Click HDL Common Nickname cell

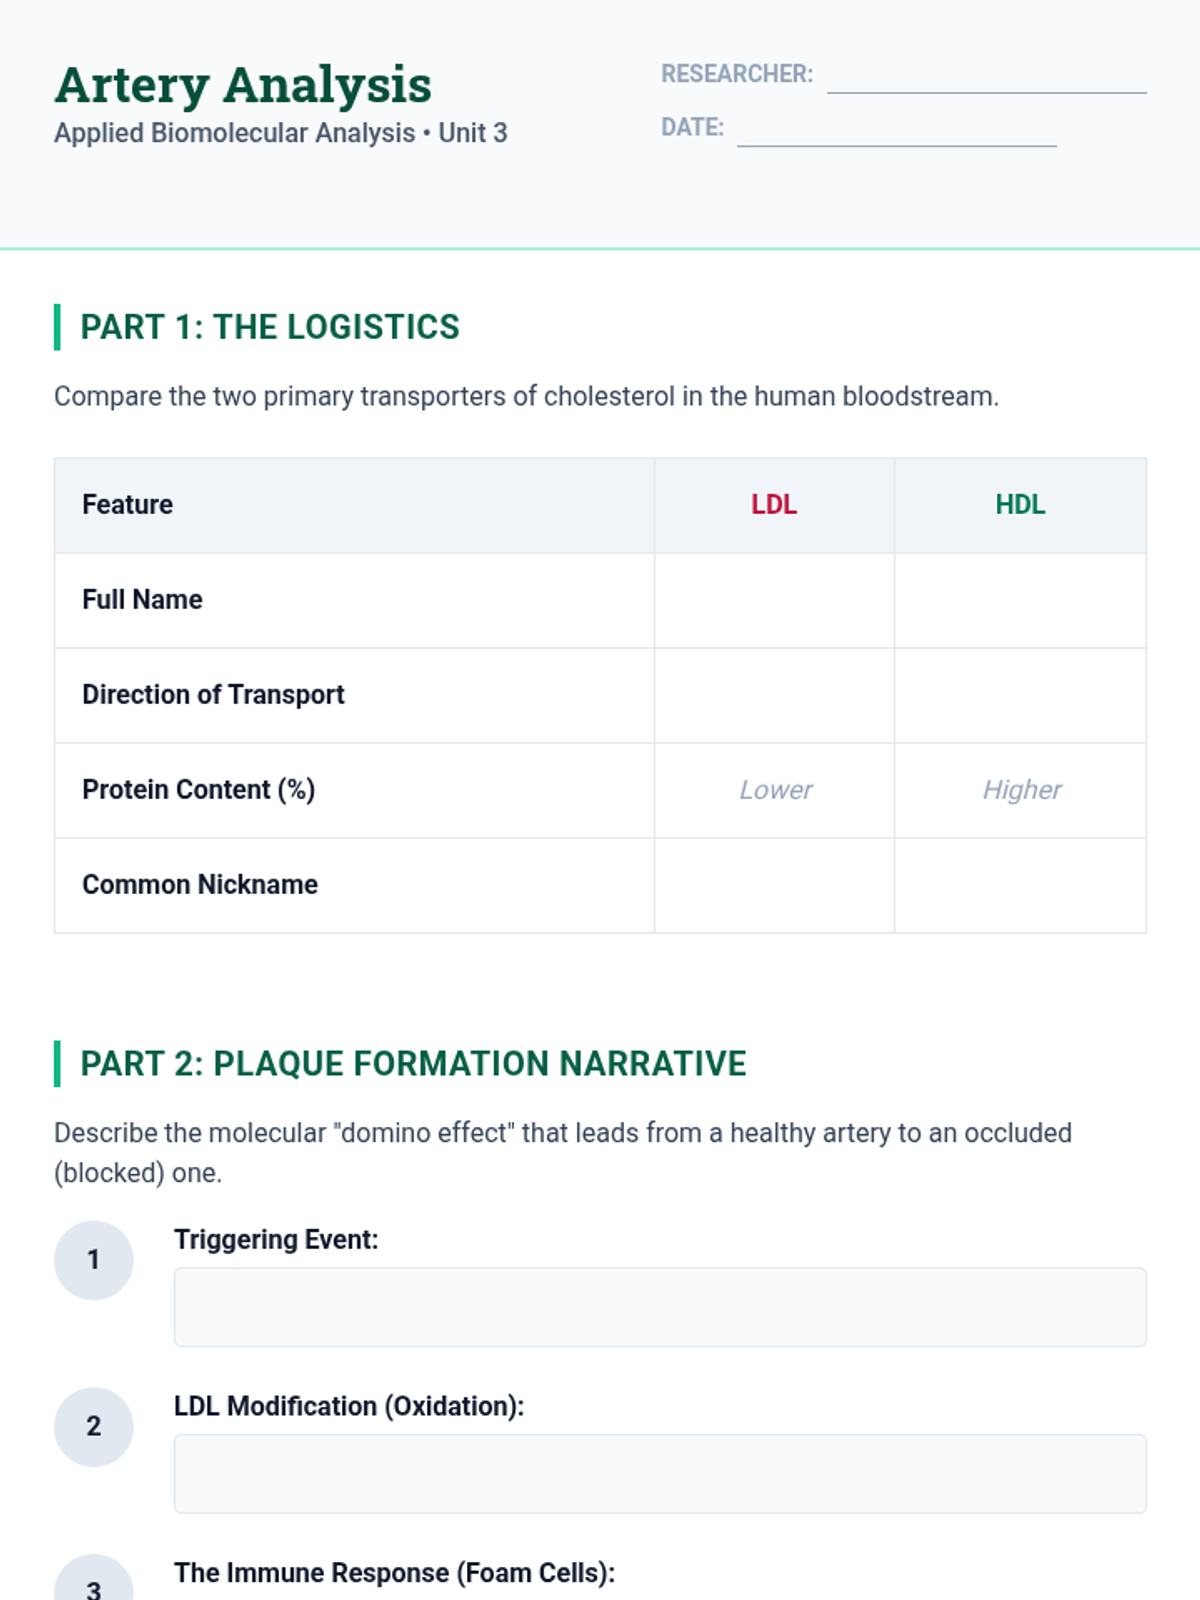click(x=1020, y=885)
